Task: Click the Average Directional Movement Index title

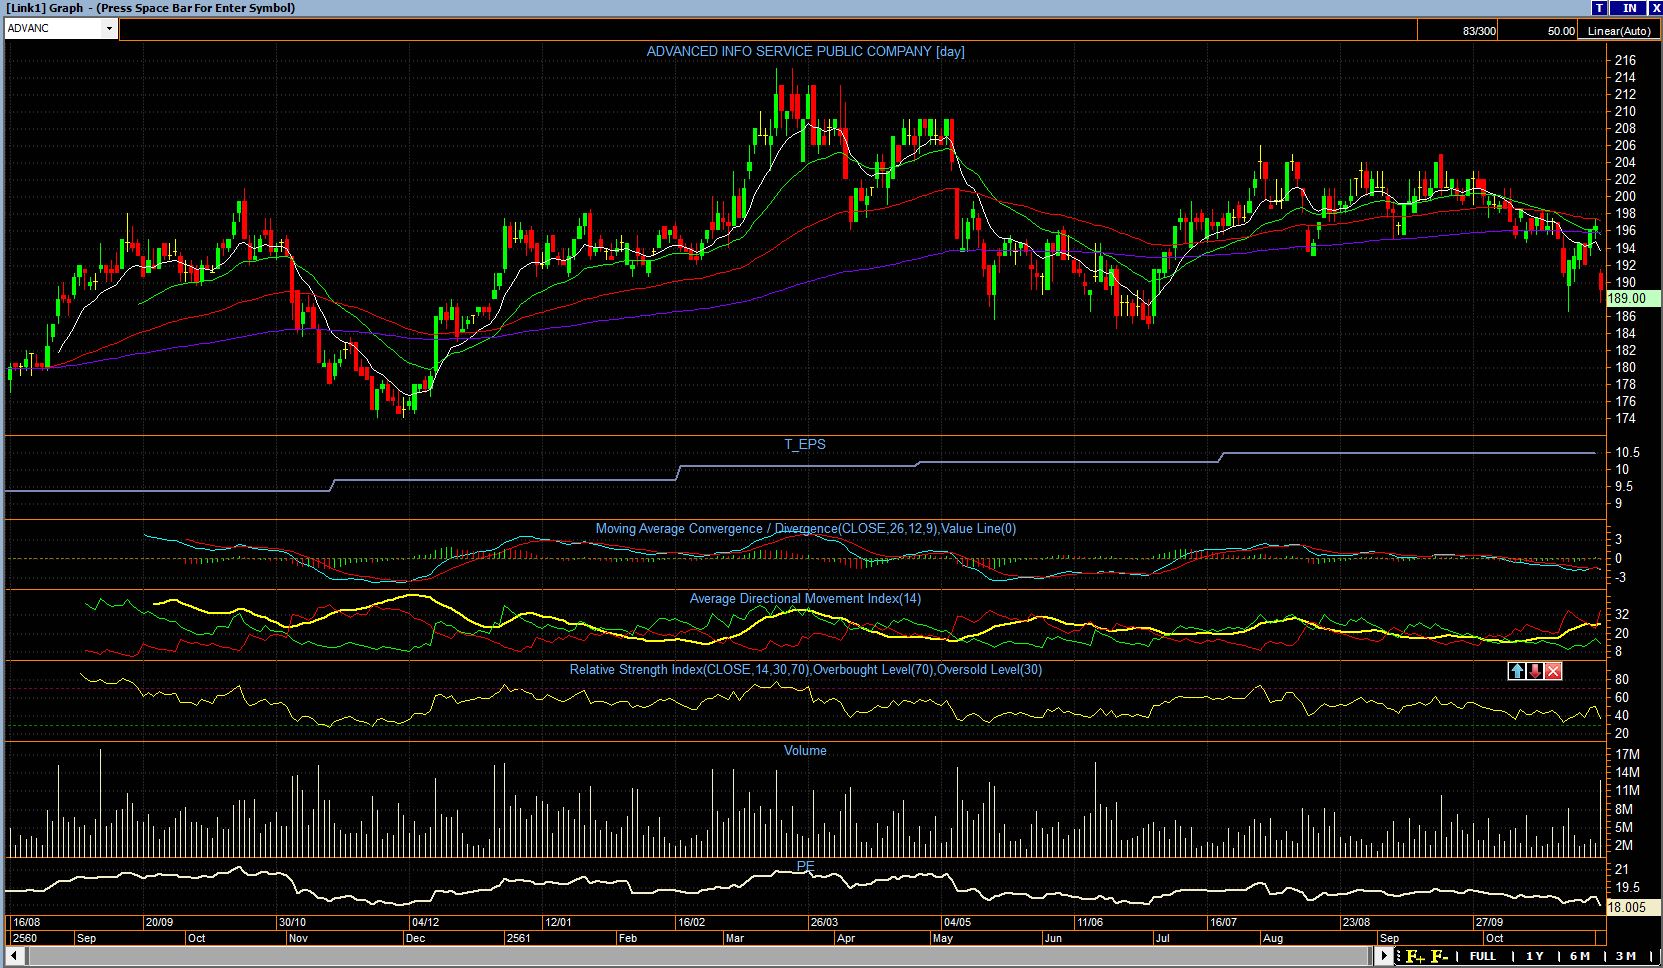Action: click(805, 599)
